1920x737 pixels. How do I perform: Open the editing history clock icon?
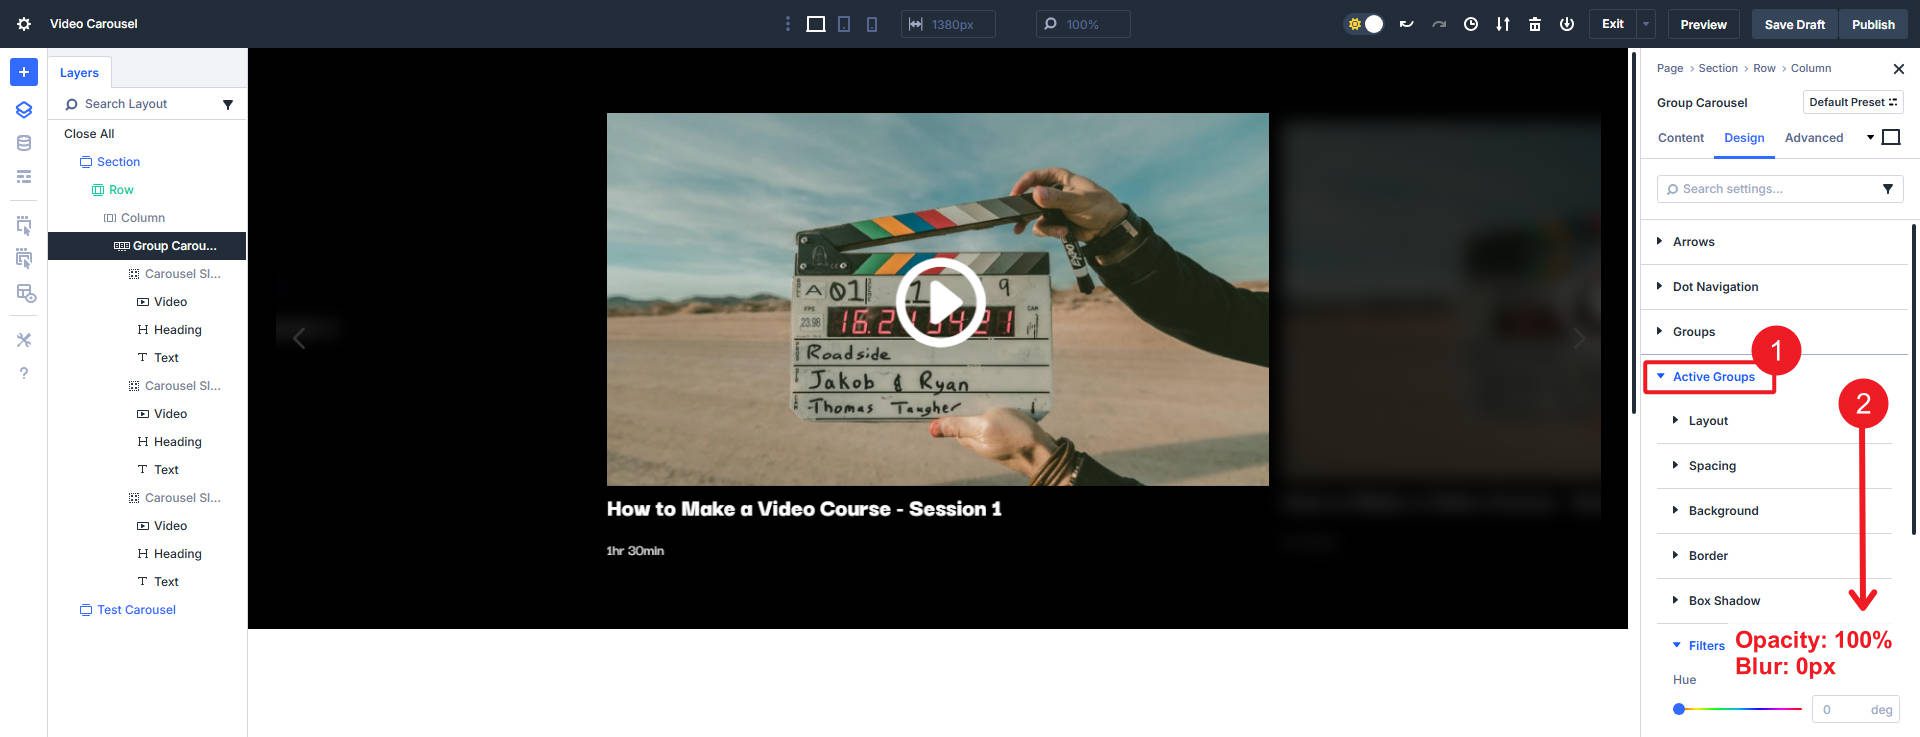pyautogui.click(x=1470, y=24)
